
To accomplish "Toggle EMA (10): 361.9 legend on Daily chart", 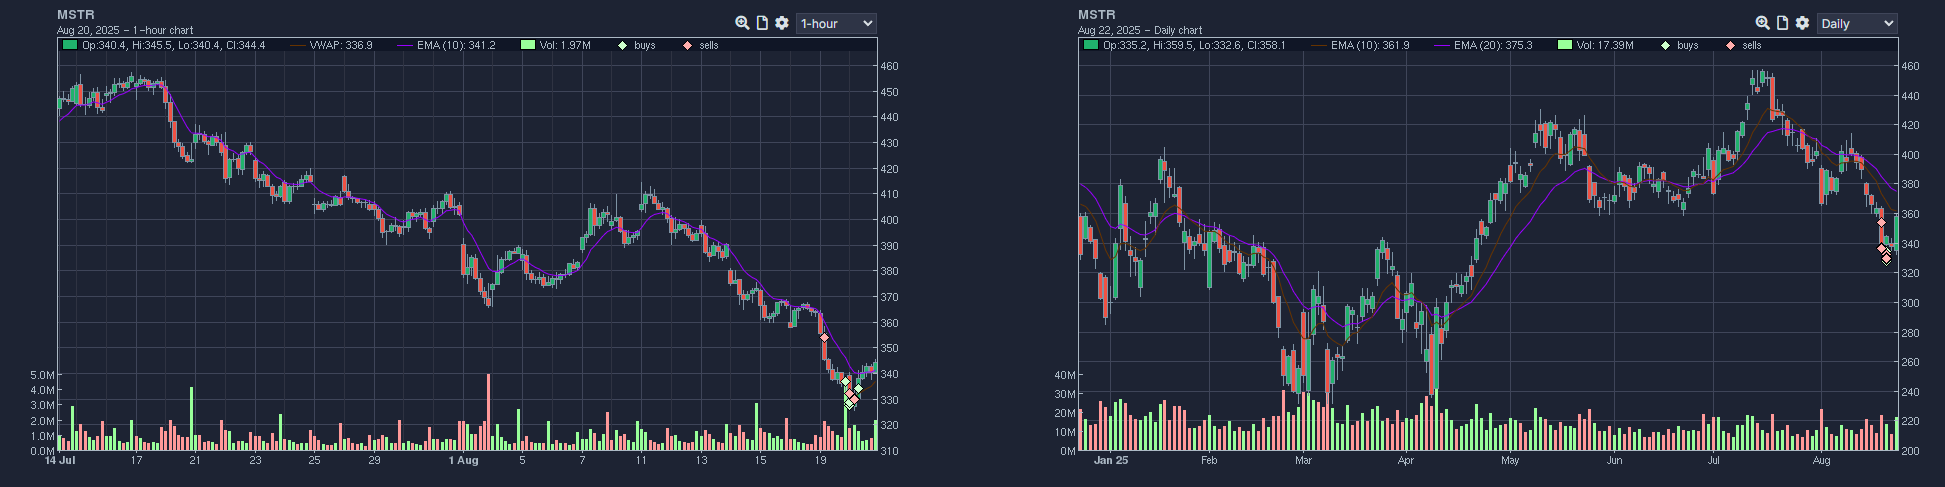I will click(x=1360, y=45).
